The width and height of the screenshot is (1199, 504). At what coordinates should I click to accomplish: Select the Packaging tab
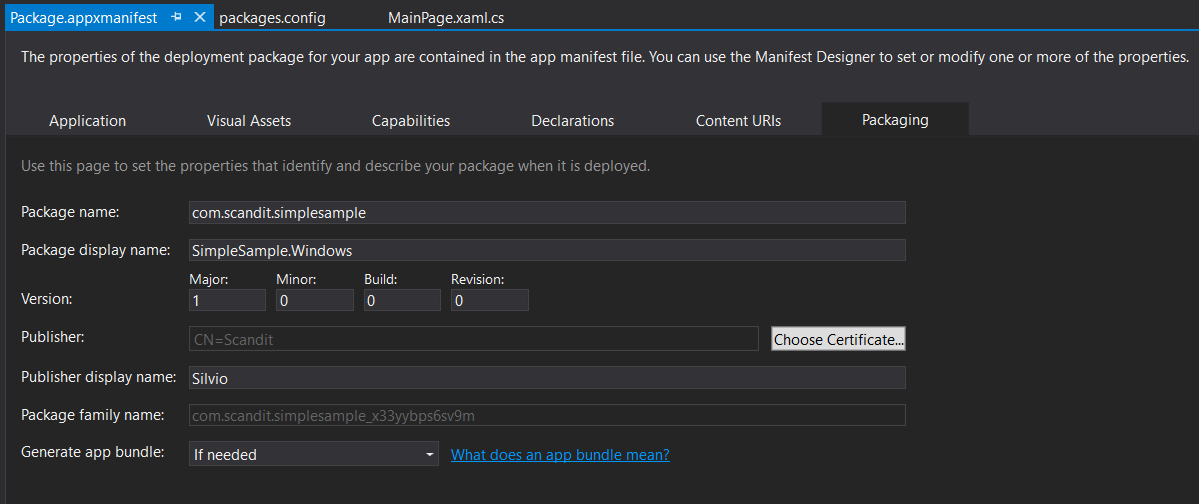[x=895, y=119]
